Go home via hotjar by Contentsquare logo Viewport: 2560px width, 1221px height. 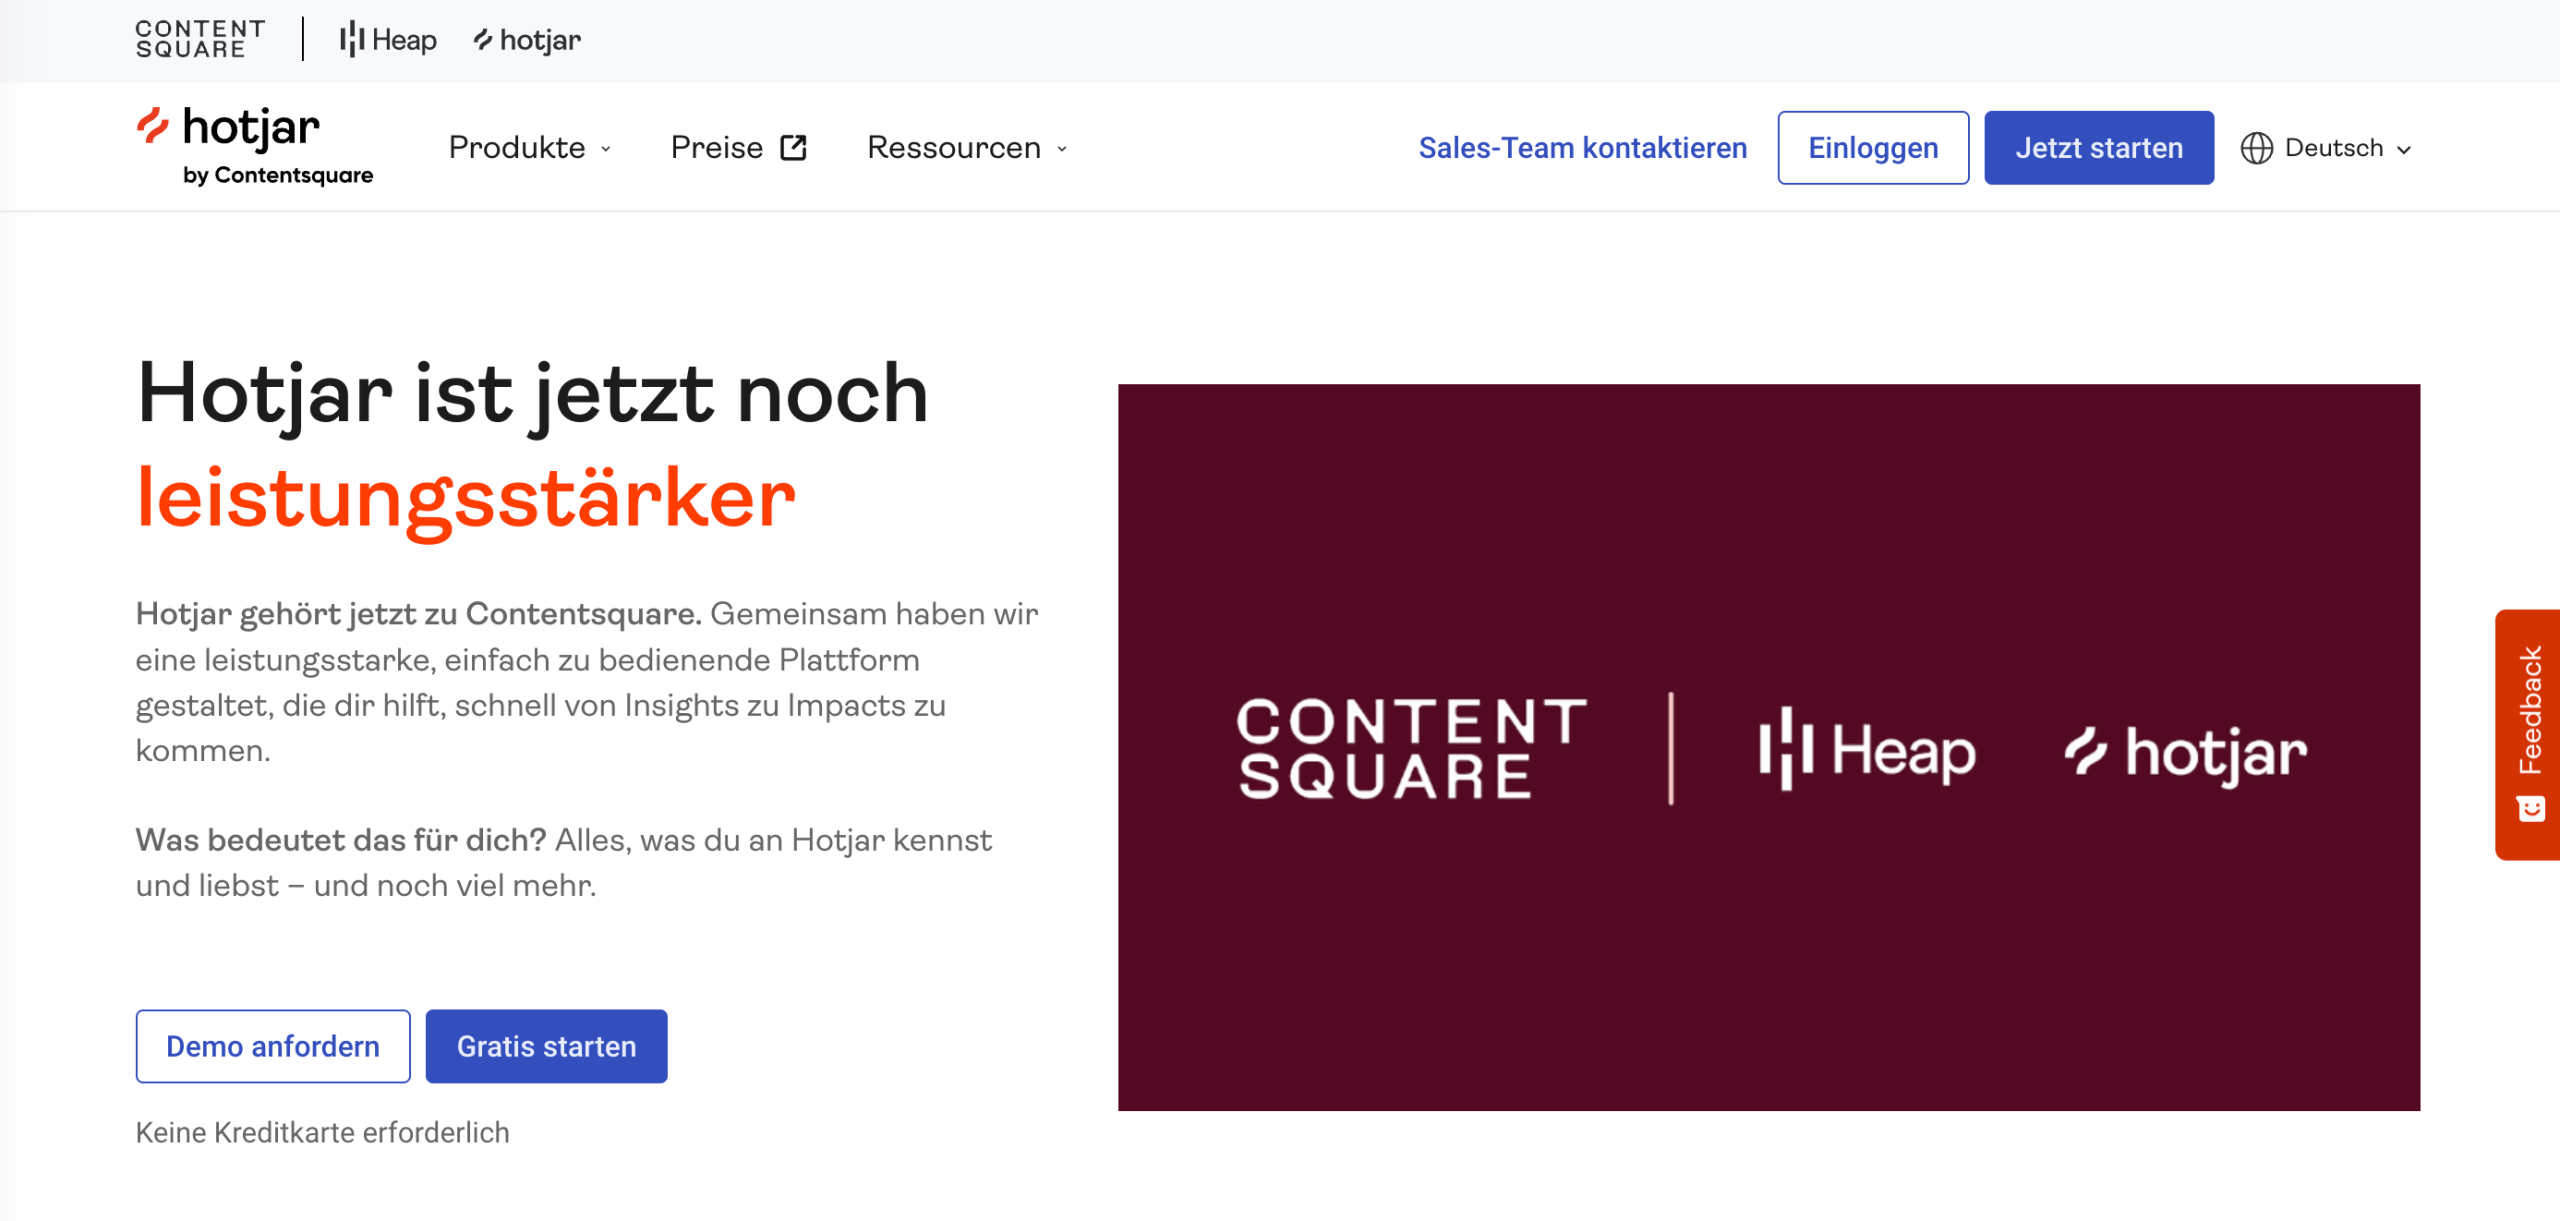254,147
